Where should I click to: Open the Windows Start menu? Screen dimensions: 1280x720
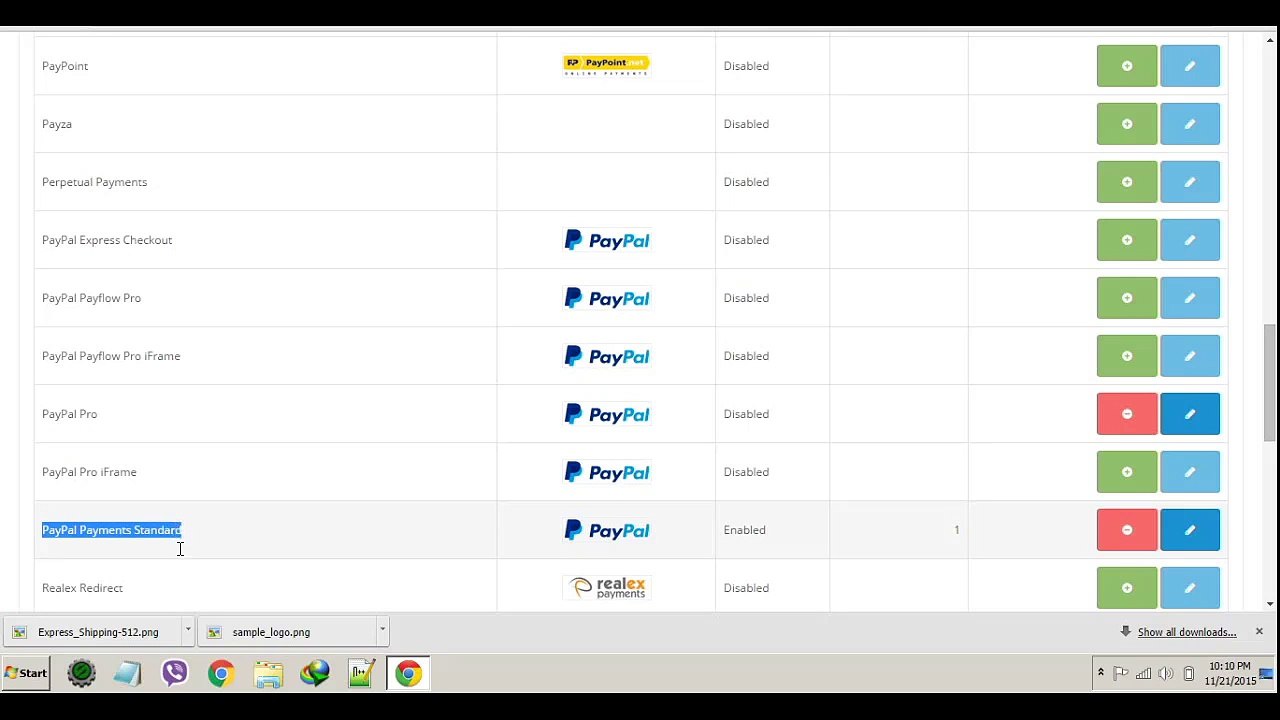click(26, 673)
